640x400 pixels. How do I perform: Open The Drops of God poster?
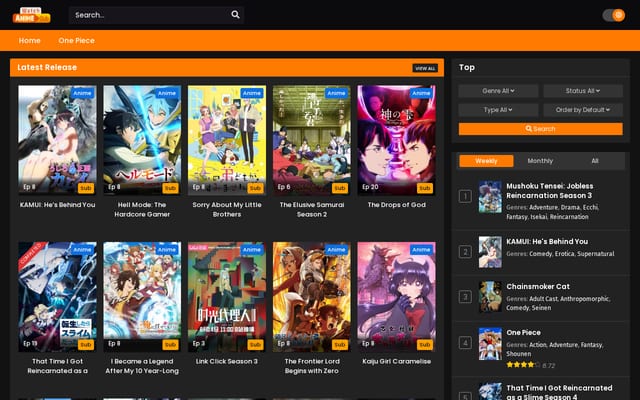396,140
